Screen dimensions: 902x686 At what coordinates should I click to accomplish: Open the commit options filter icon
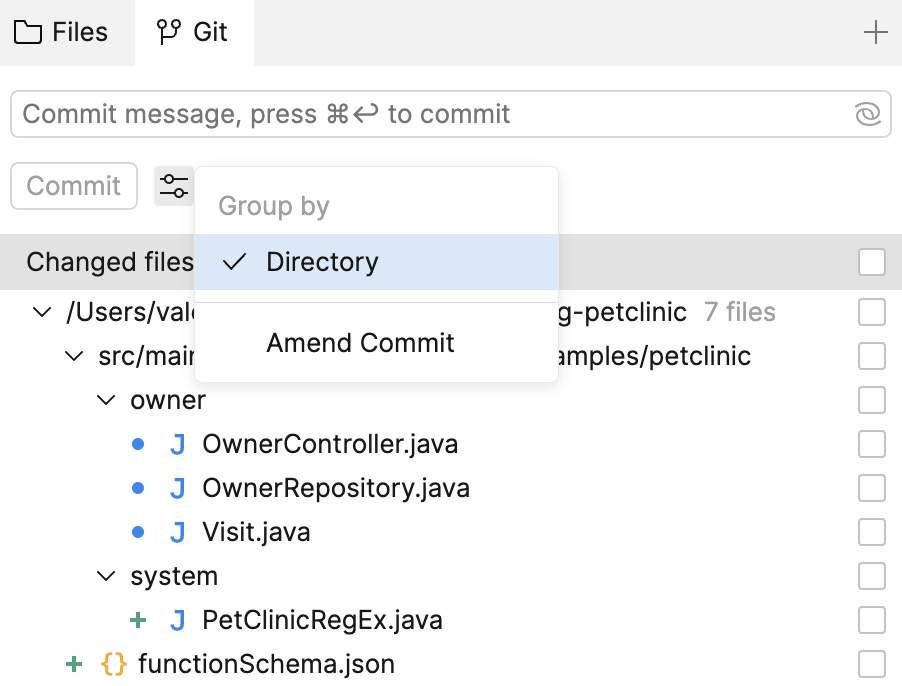[x=174, y=186]
